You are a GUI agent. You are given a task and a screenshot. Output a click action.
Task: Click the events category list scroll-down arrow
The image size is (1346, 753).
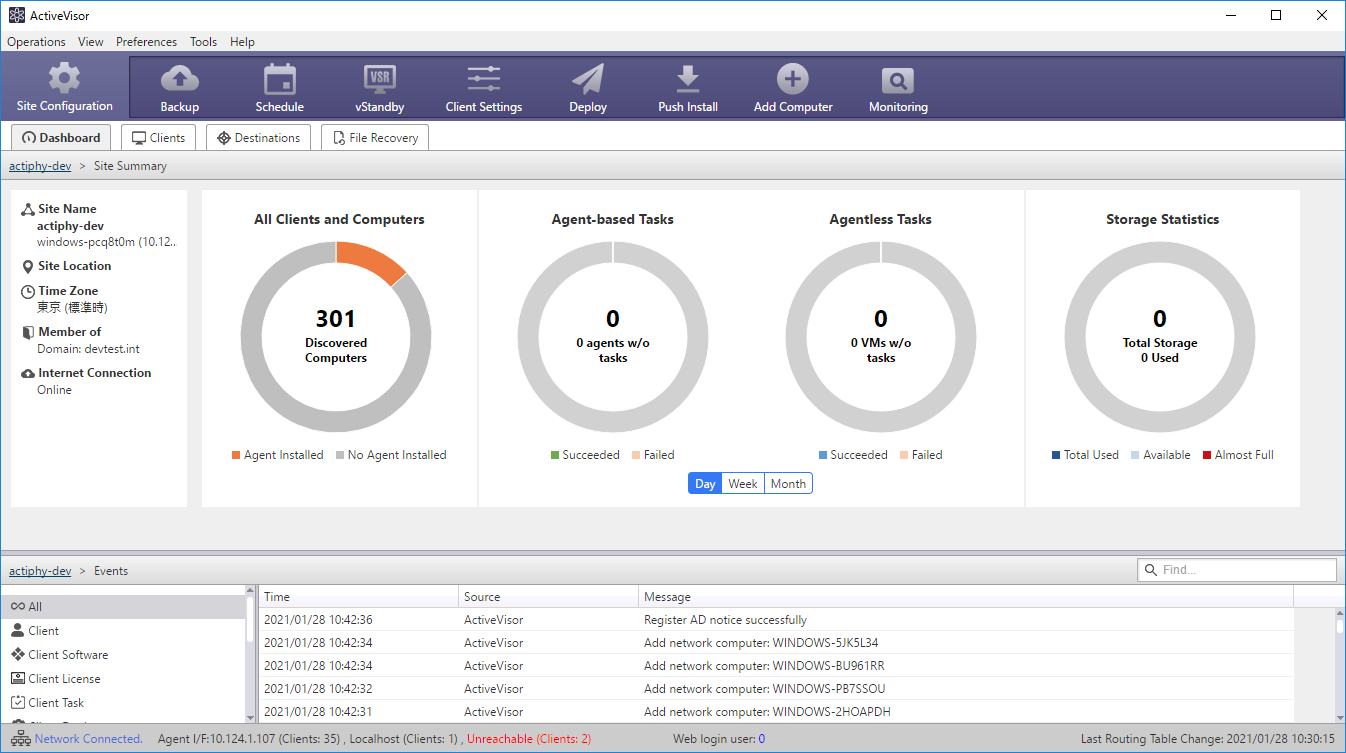251,717
